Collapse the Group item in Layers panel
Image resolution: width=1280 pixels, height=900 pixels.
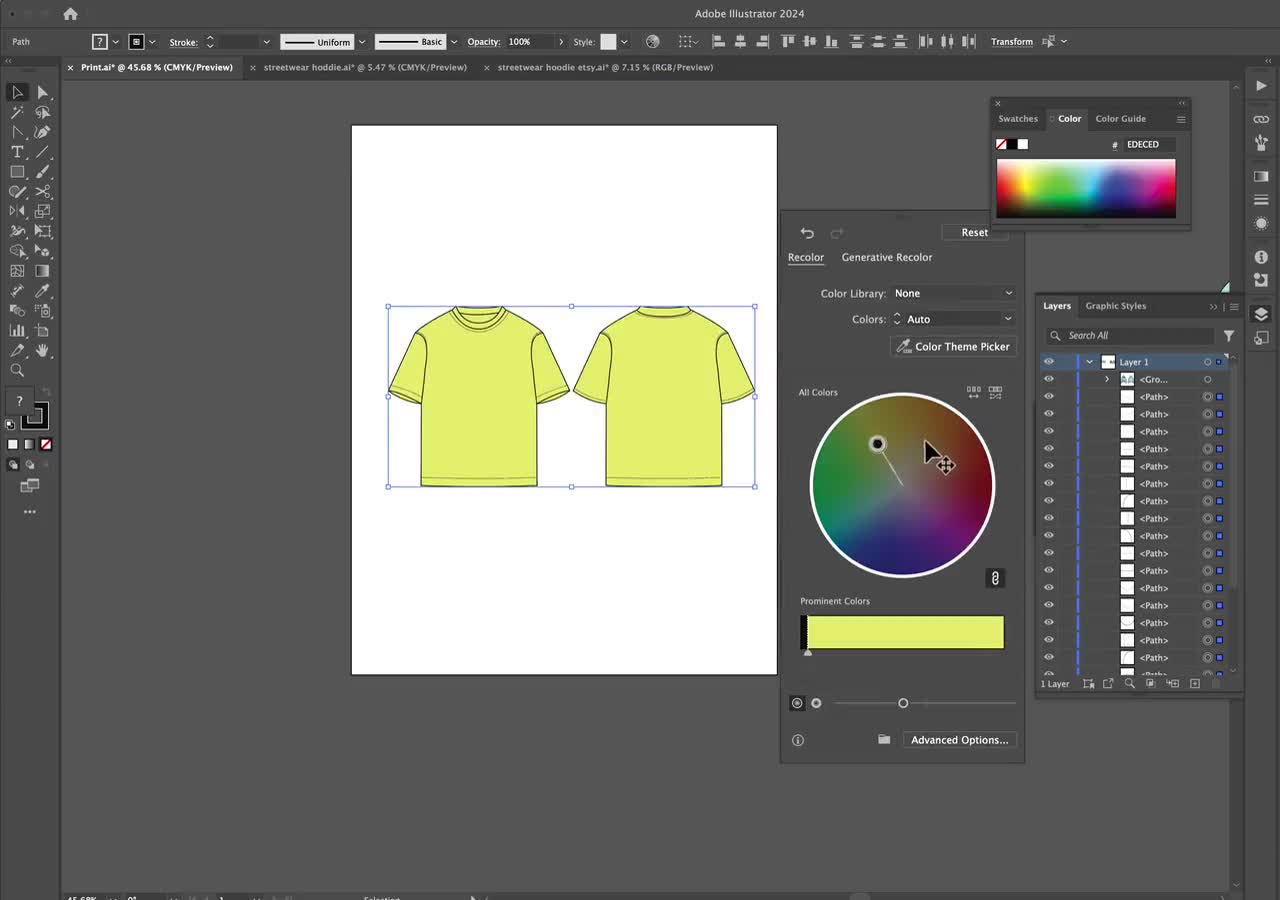pyautogui.click(x=1106, y=379)
